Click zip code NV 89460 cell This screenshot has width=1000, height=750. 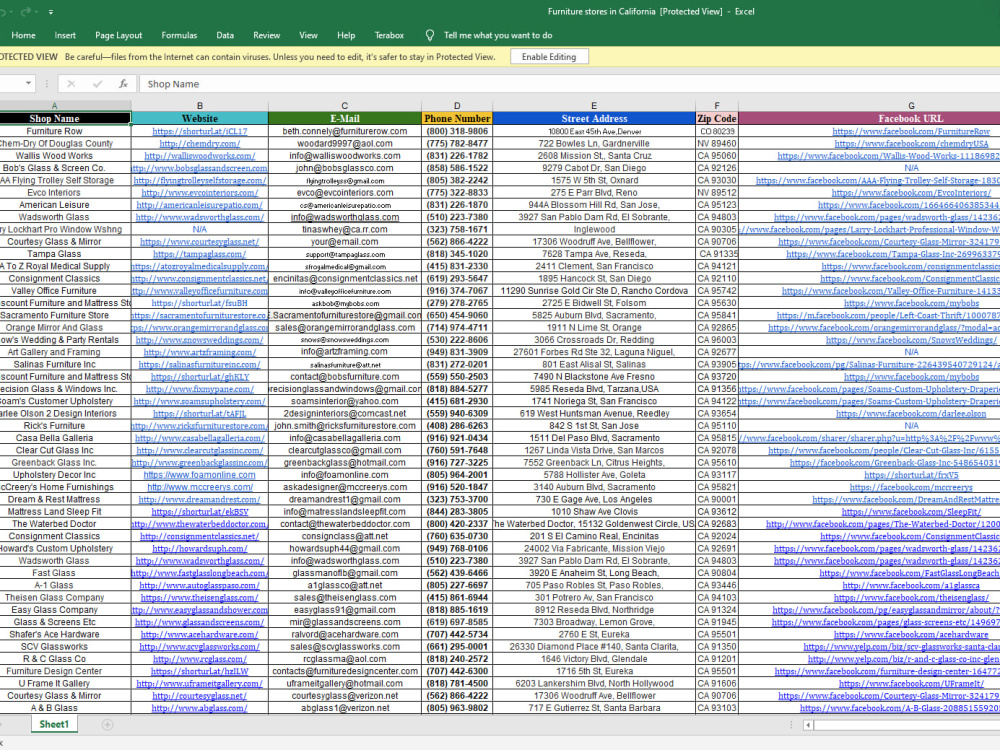click(717, 143)
